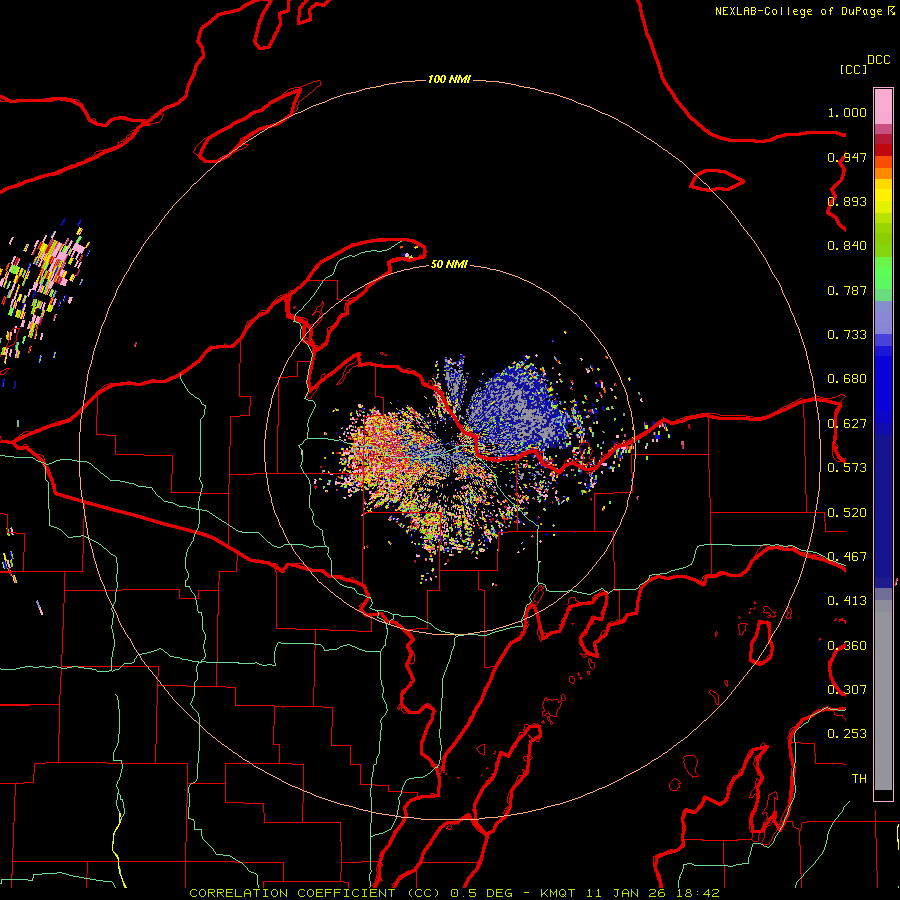Click the 100 NMI range ring label

(449, 79)
